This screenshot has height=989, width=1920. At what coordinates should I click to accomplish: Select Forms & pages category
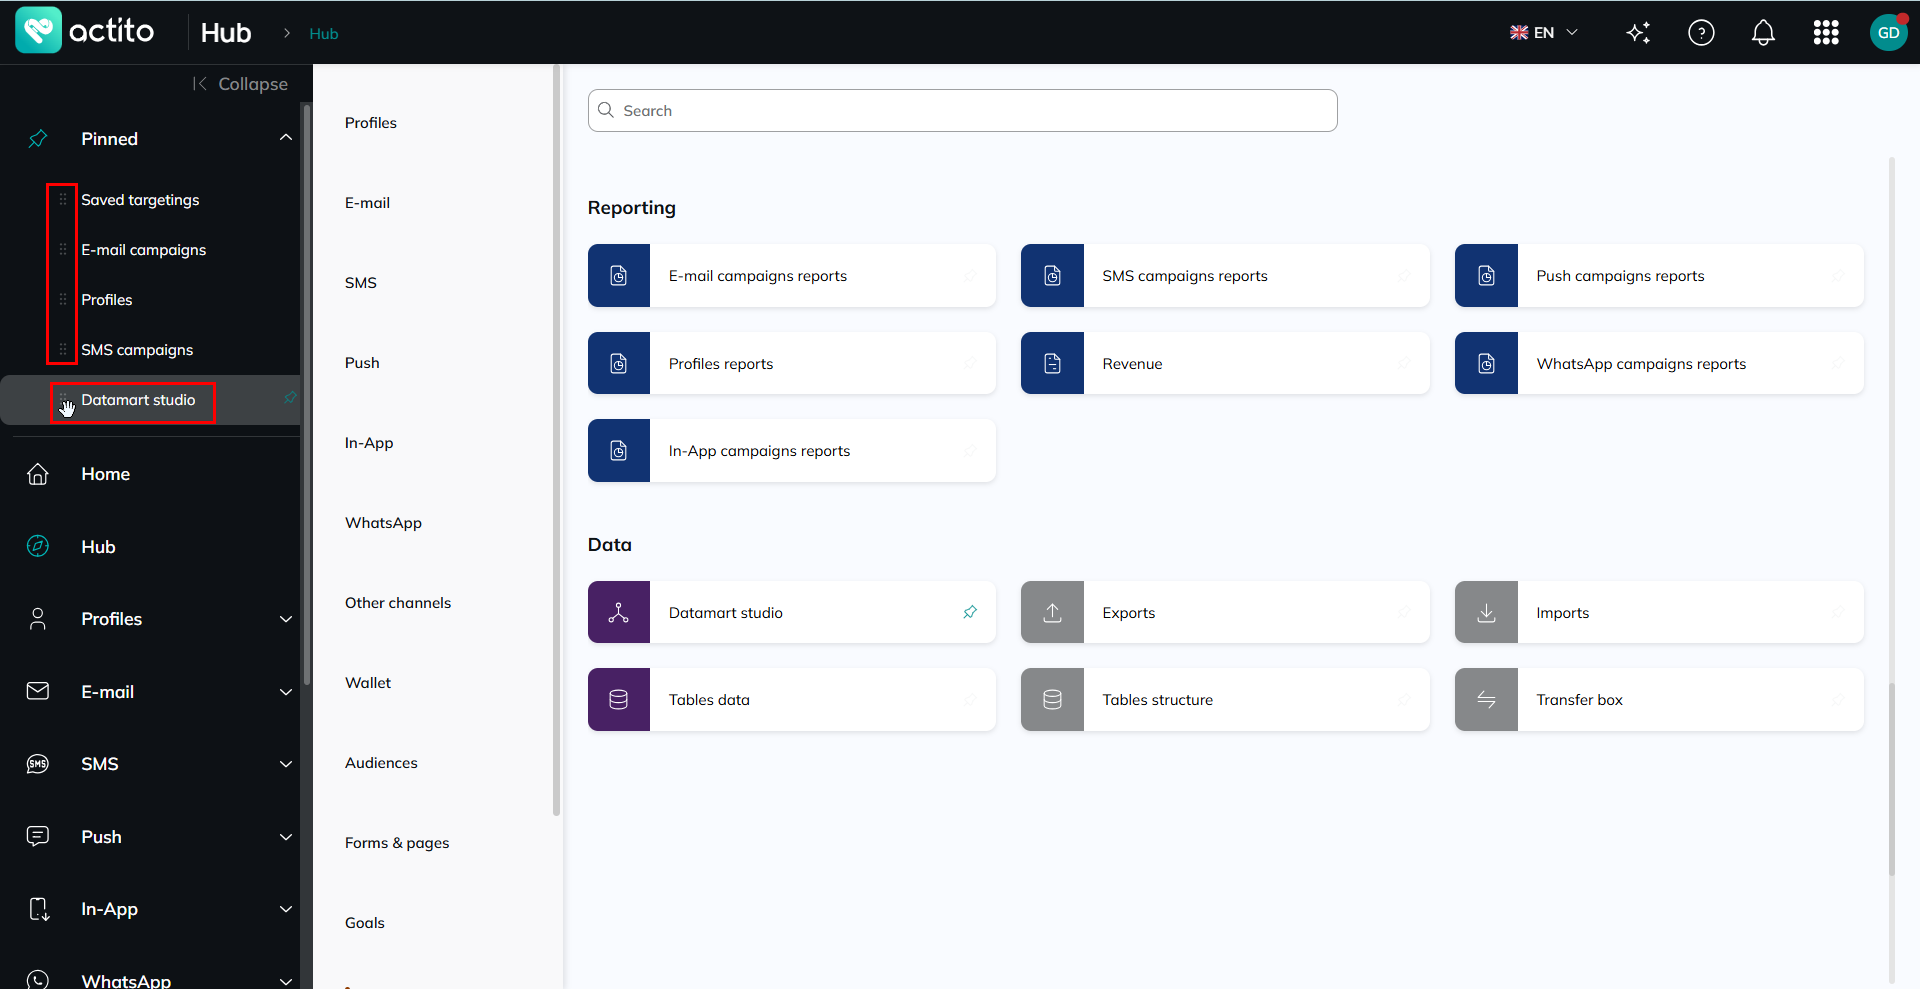(397, 843)
